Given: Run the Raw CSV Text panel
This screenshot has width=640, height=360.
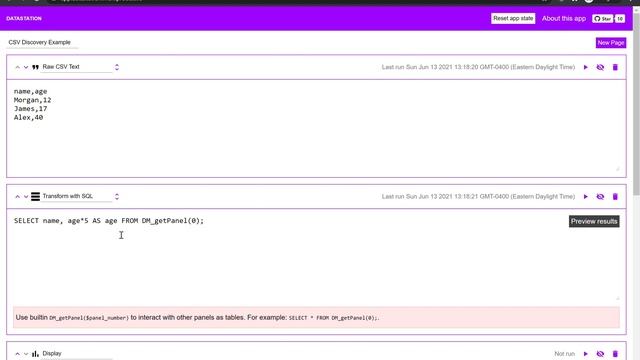Looking at the screenshot, I should pyautogui.click(x=586, y=67).
